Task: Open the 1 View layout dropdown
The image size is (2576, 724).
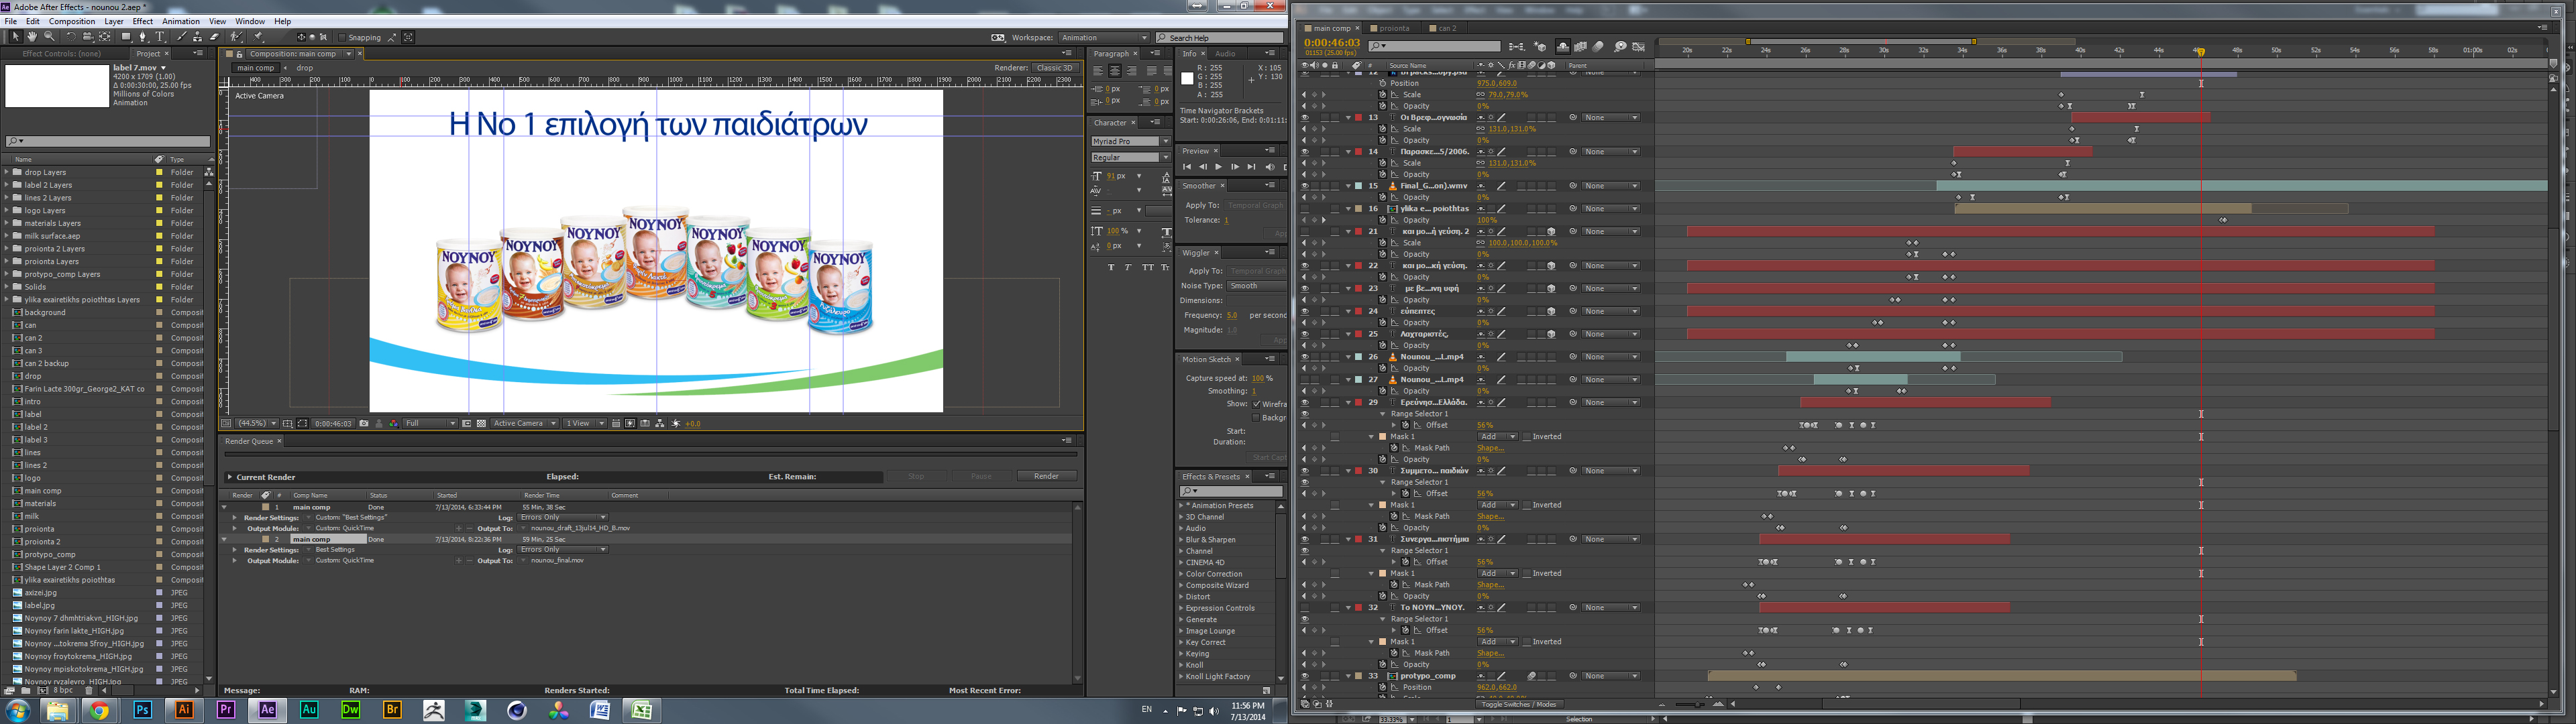Action: pos(585,424)
